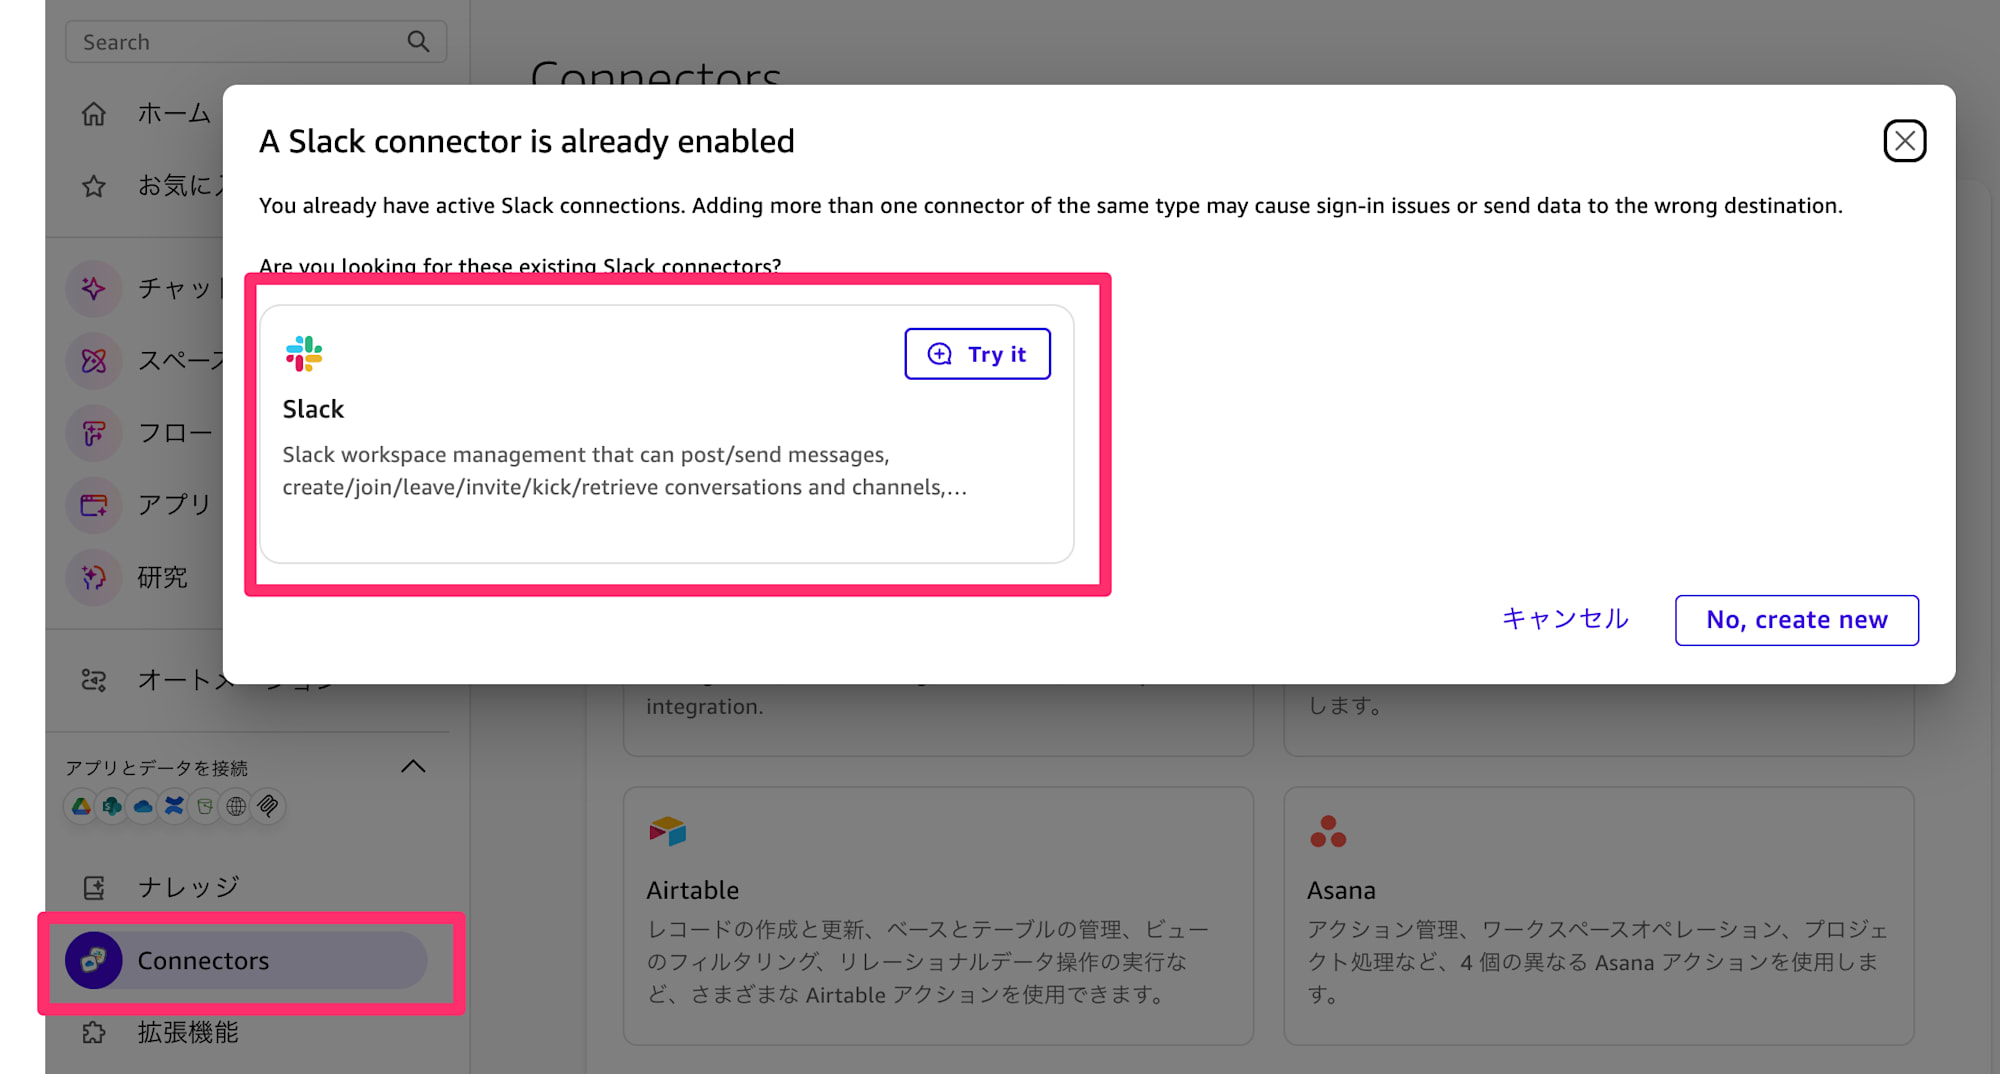2000x1074 pixels.
Task: Open the オートメーション icon in the sidebar
Action: [x=94, y=681]
